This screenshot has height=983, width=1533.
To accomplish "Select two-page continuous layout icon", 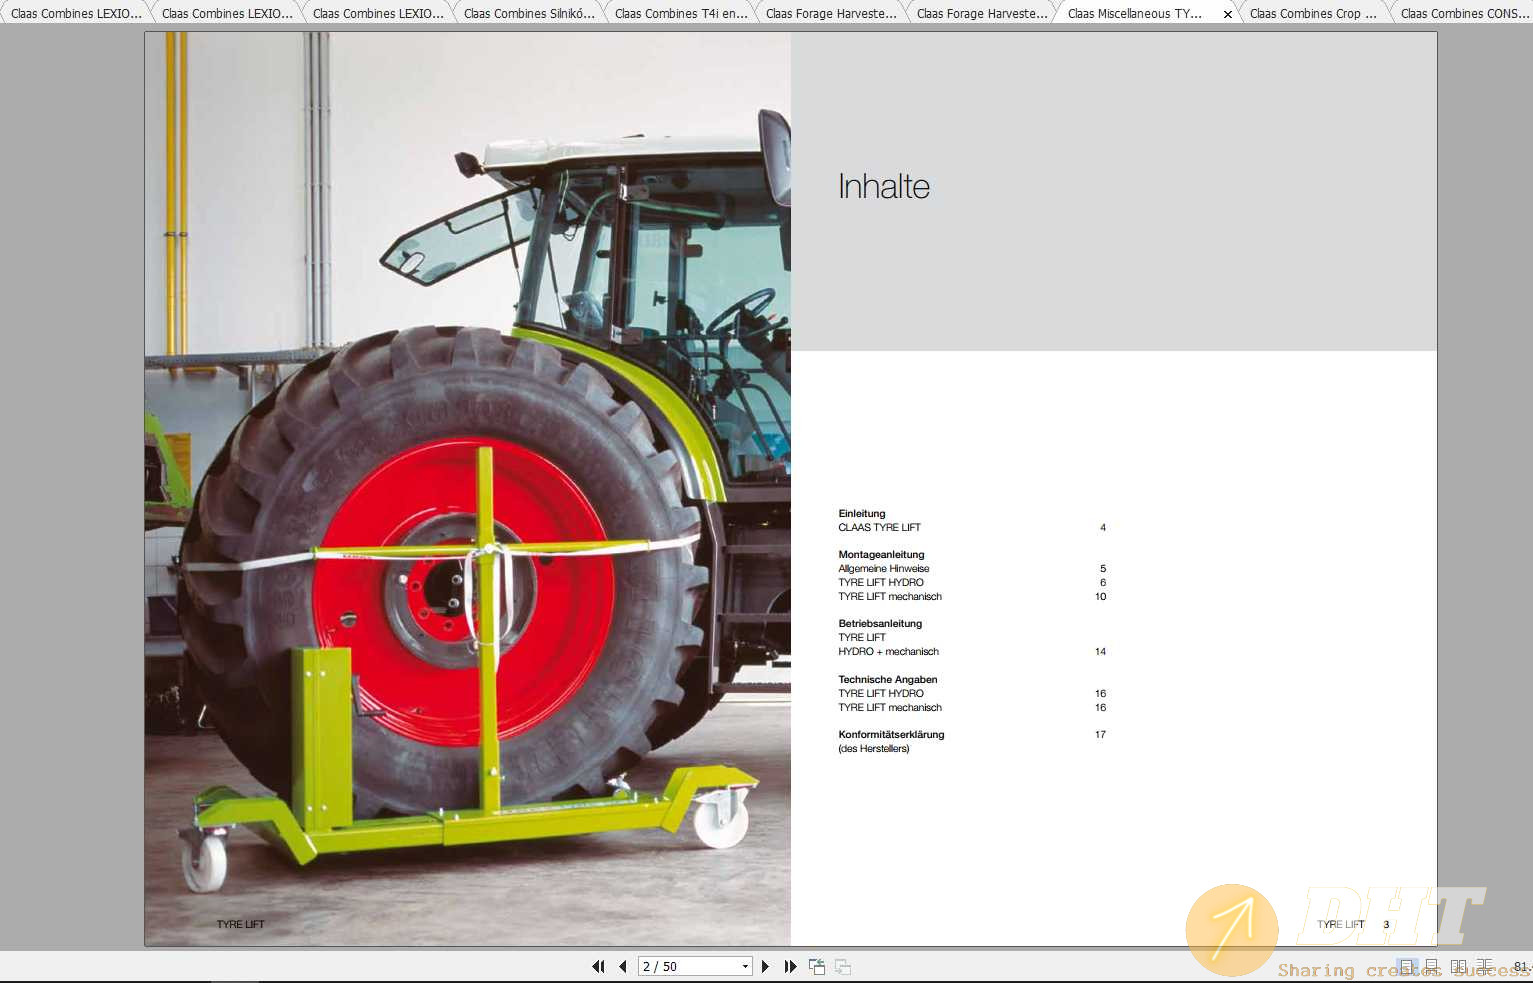I will pyautogui.click(x=1484, y=967).
